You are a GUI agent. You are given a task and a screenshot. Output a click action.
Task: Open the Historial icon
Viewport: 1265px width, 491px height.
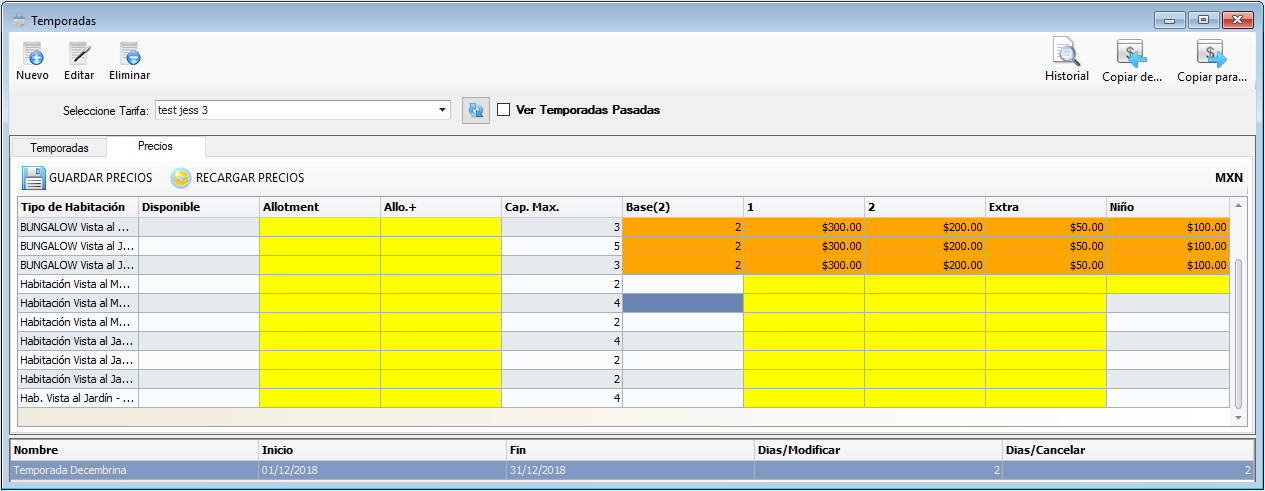click(x=1066, y=53)
